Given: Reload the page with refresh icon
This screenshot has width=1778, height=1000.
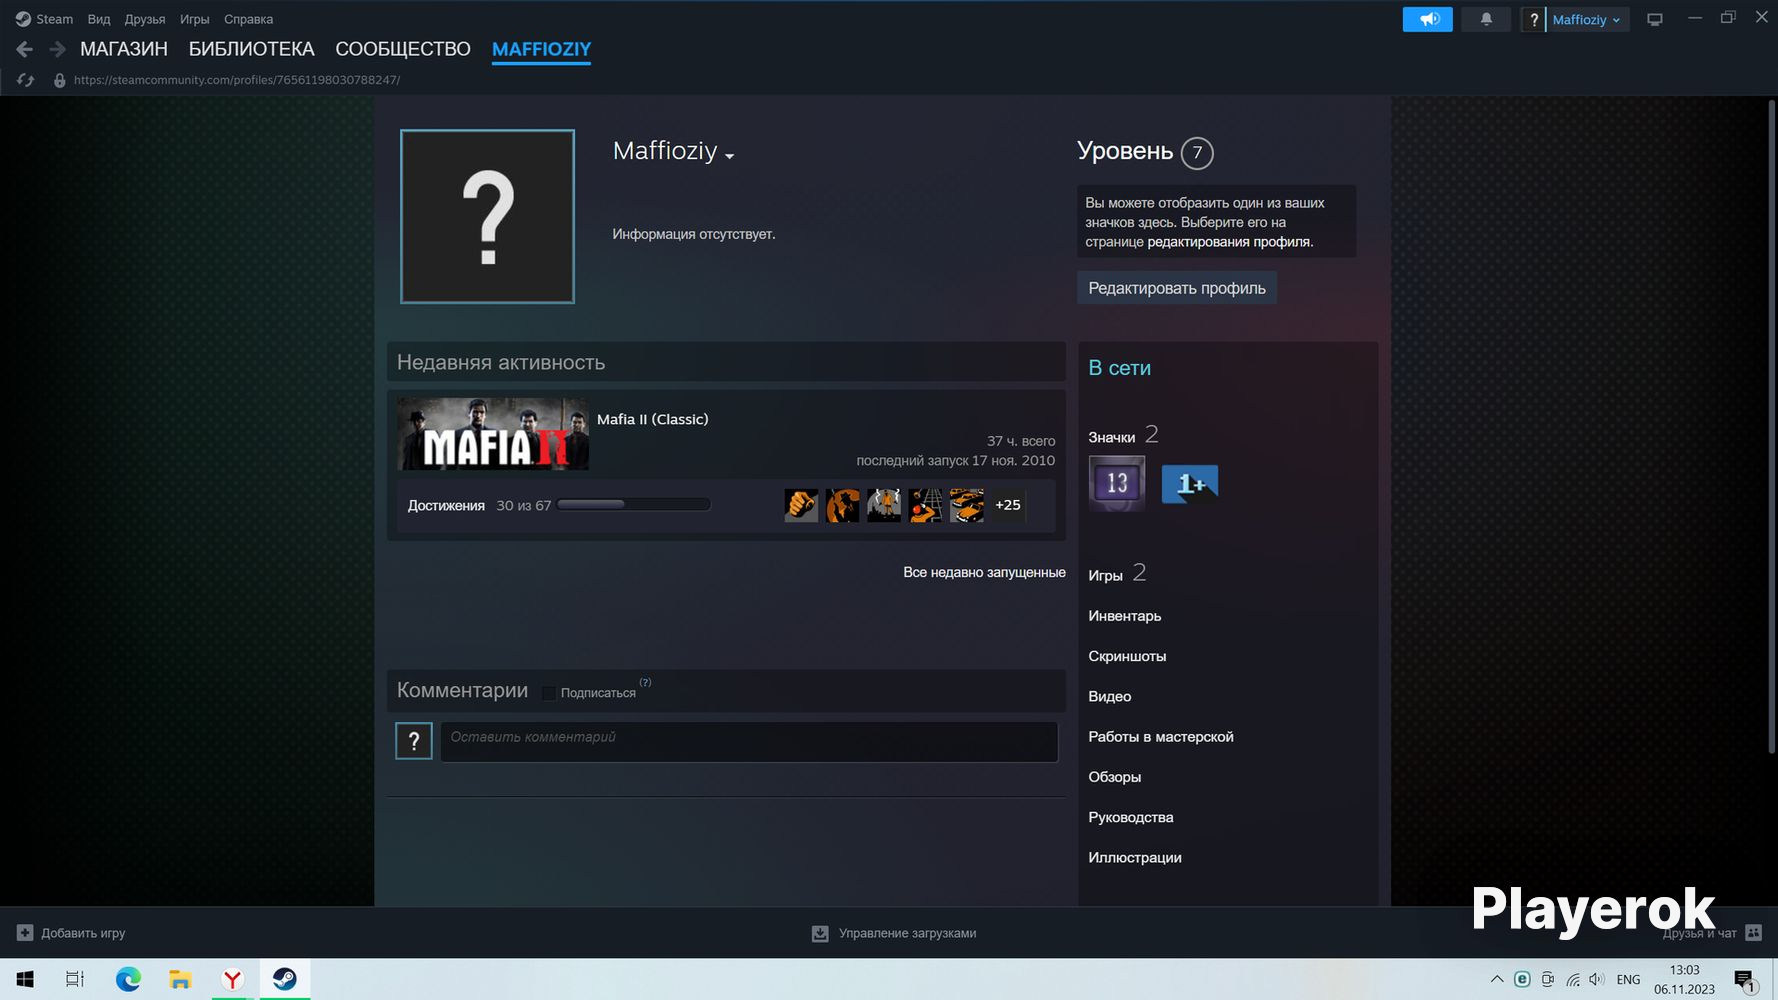Looking at the screenshot, I should (x=26, y=80).
